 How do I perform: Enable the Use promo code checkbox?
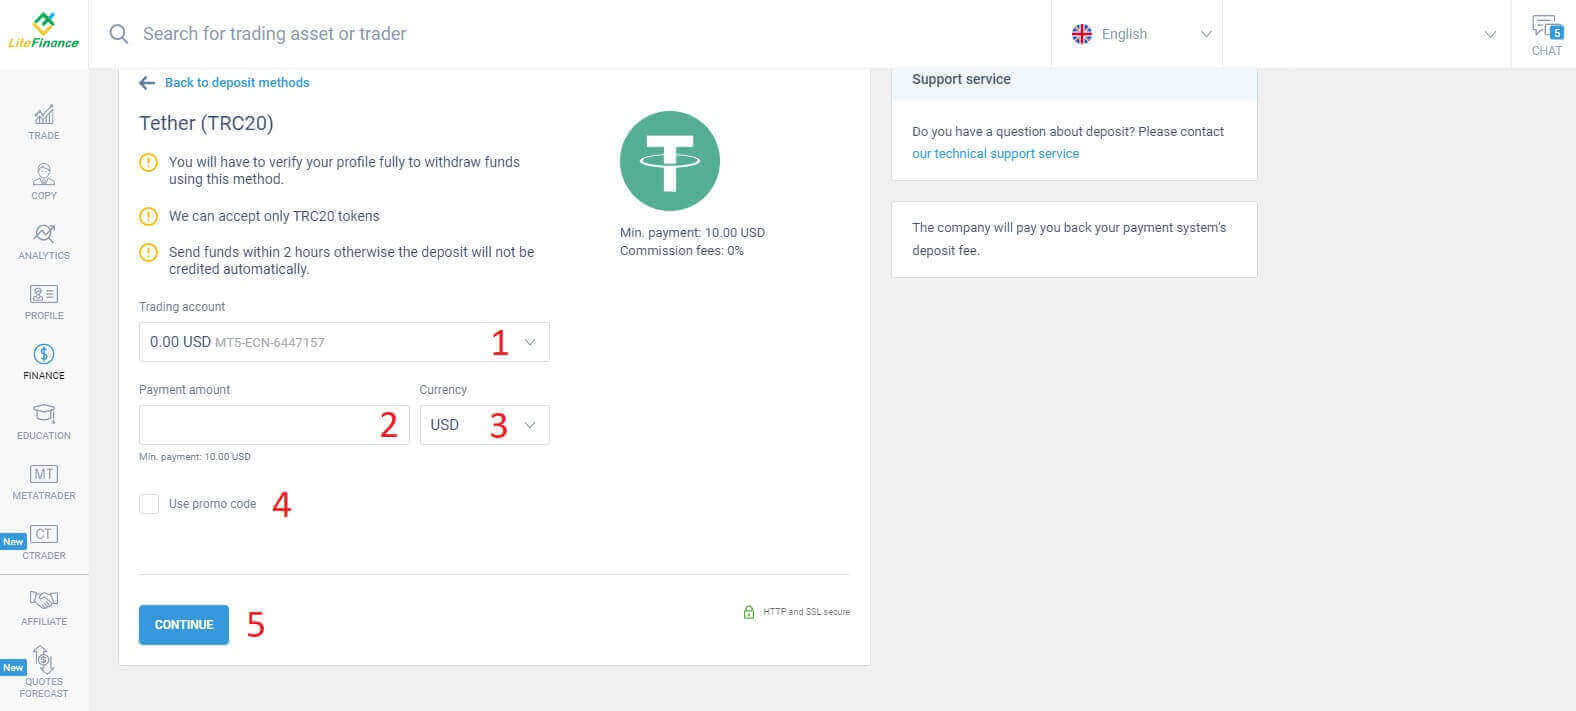149,503
